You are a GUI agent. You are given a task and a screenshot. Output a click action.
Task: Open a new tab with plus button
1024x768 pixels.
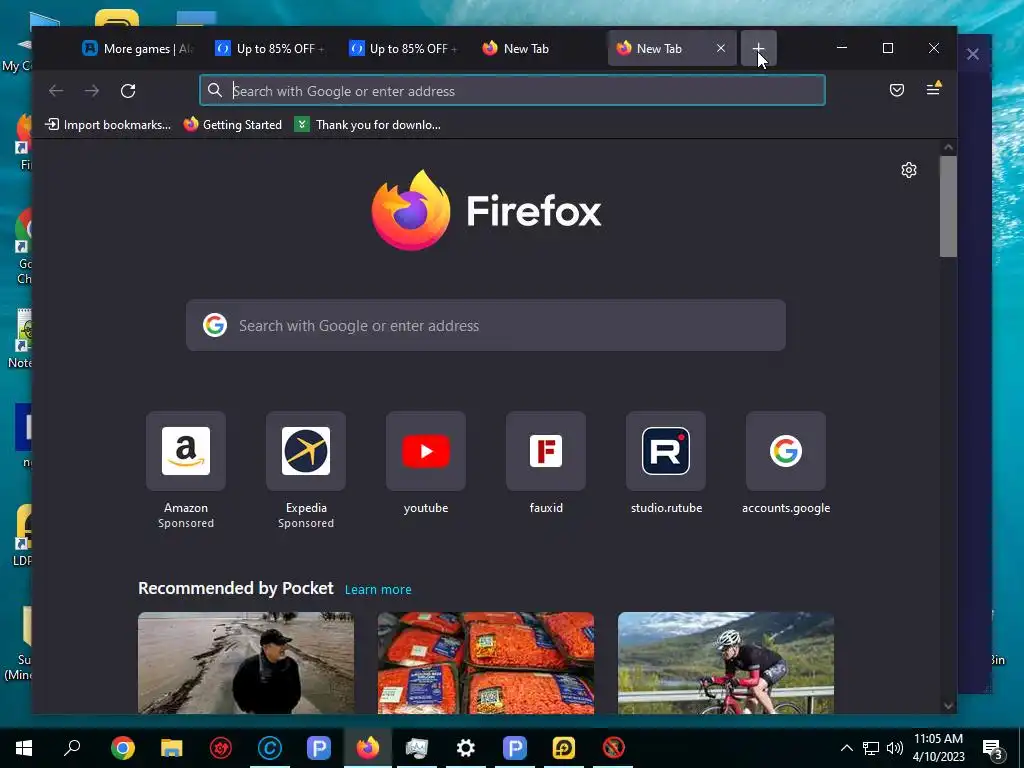tap(758, 48)
